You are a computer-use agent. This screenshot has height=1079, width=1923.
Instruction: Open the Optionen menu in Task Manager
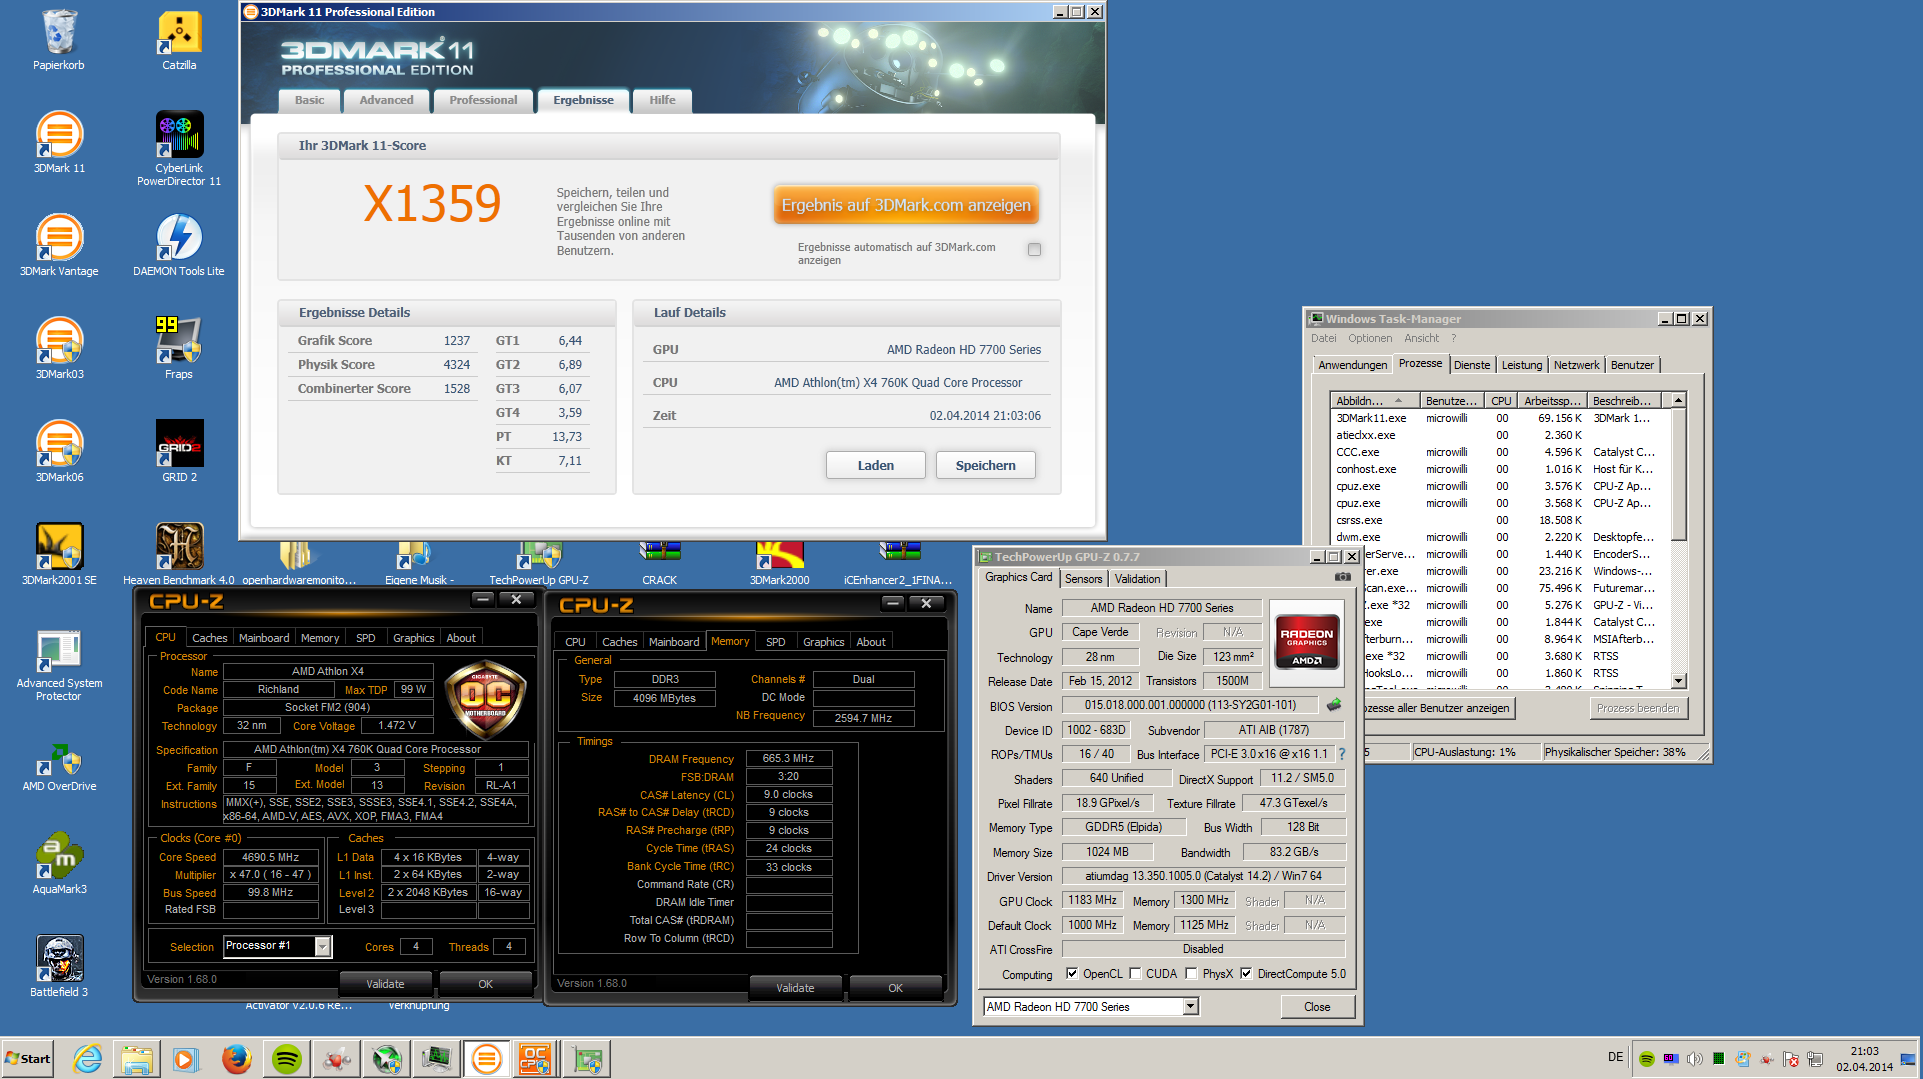[x=1370, y=338]
